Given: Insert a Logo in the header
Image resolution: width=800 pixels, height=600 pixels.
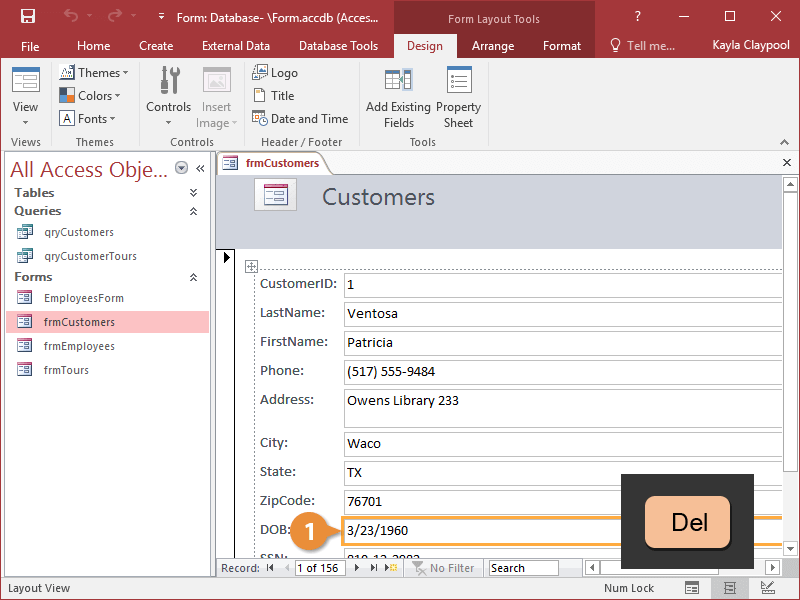Looking at the screenshot, I should click(x=275, y=73).
